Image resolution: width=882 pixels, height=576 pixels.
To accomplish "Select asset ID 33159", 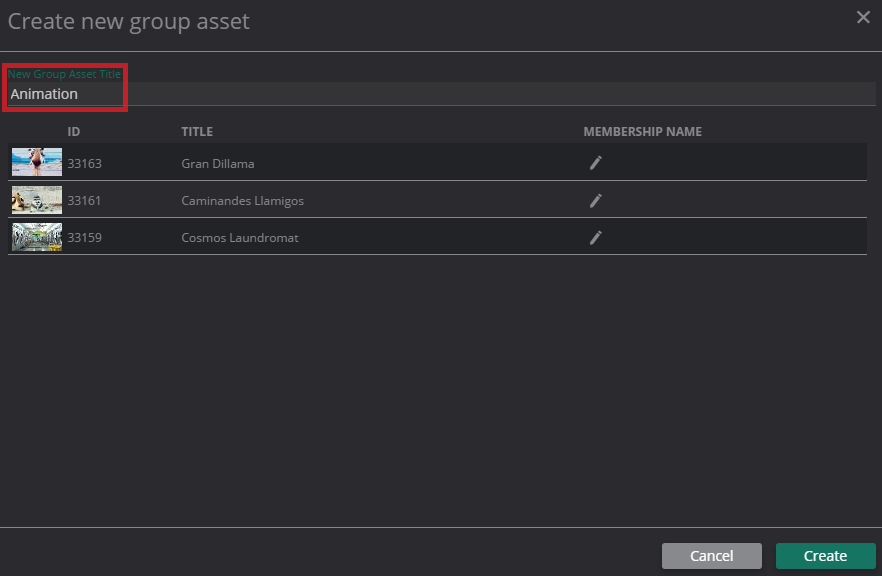I will tap(84, 238).
